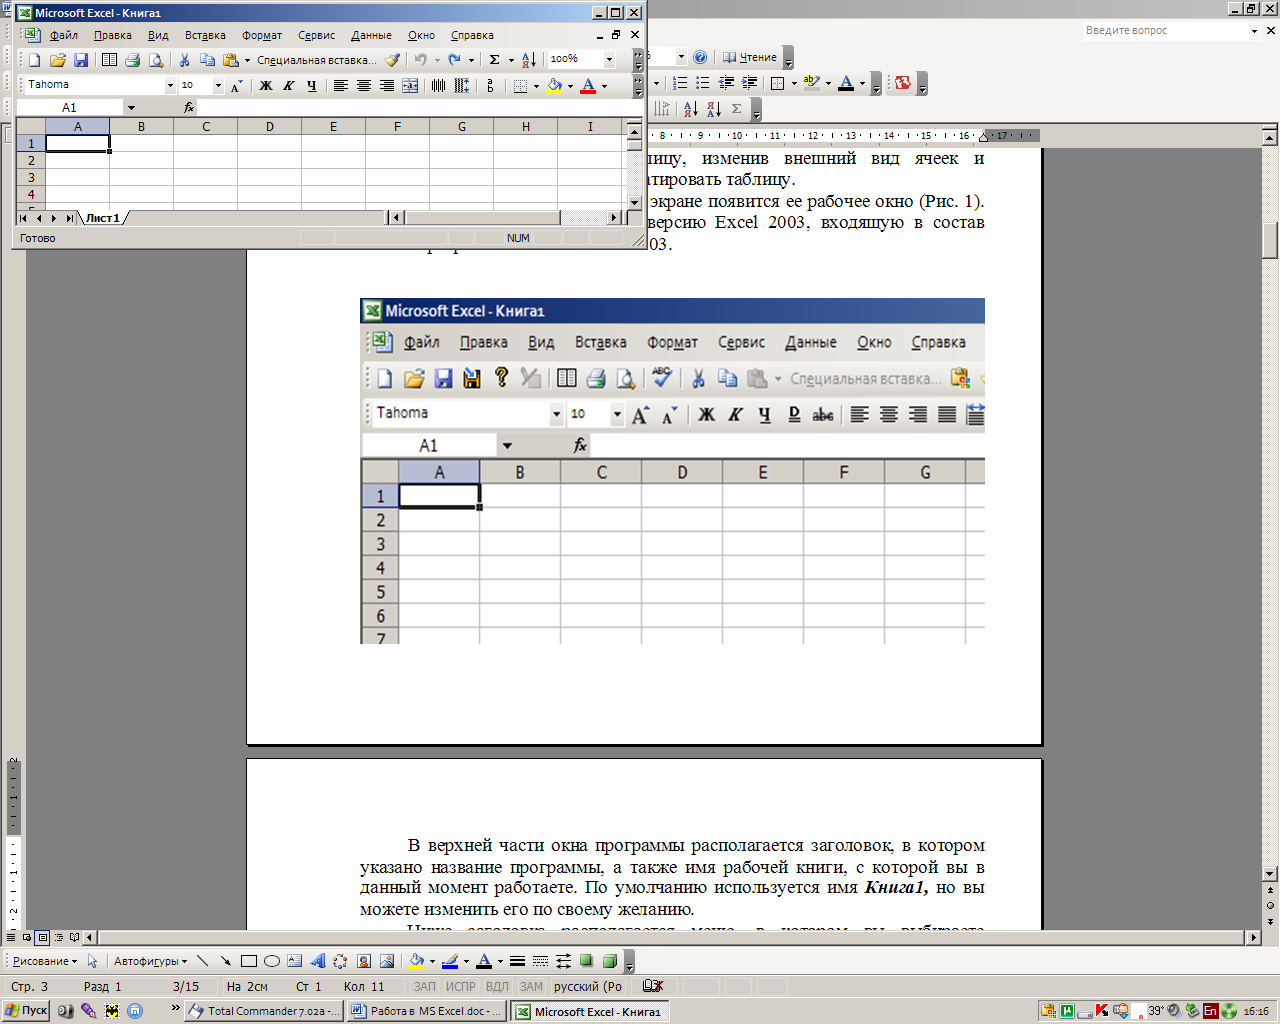Insert bulleted list in Word toolbar
This screenshot has width=1280, height=1024.
pyautogui.click(x=703, y=83)
